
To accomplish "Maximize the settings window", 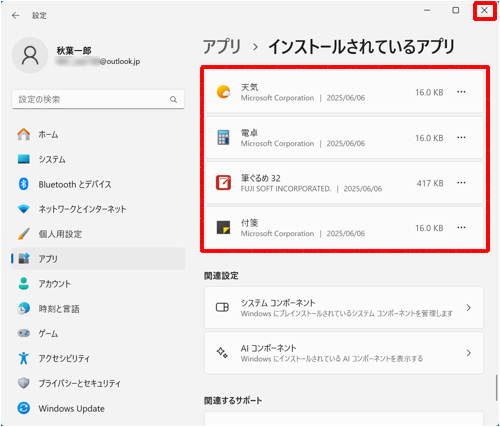I will pyautogui.click(x=456, y=10).
